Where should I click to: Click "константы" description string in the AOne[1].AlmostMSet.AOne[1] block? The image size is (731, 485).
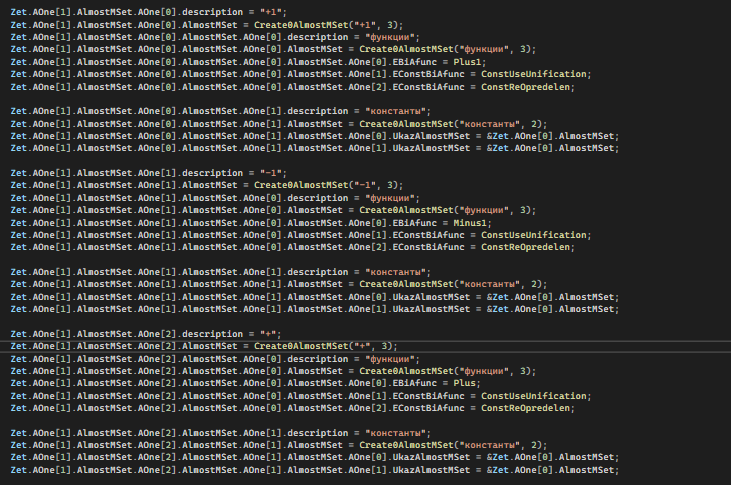[395, 272]
